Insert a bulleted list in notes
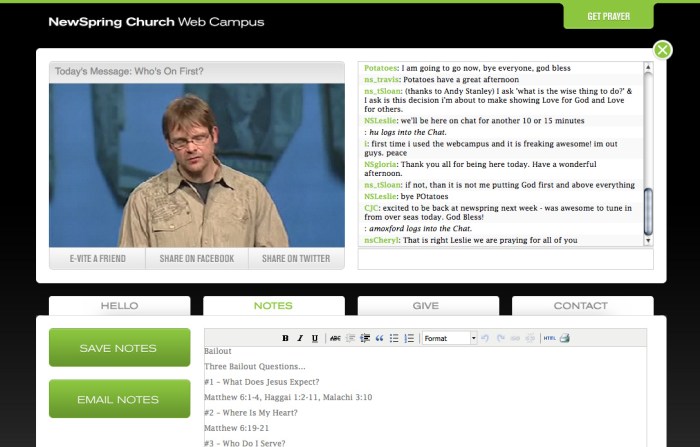The height and width of the screenshot is (447, 700). point(394,339)
